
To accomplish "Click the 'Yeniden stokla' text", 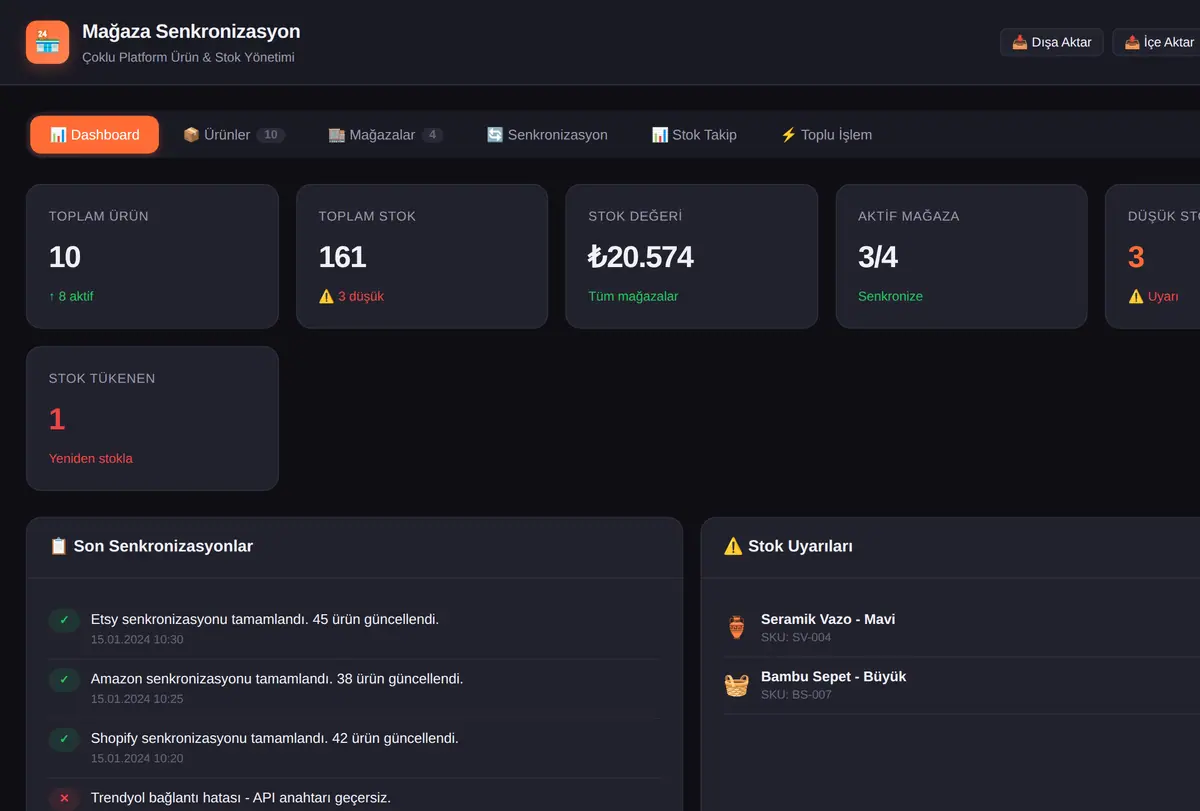I will click(91, 458).
